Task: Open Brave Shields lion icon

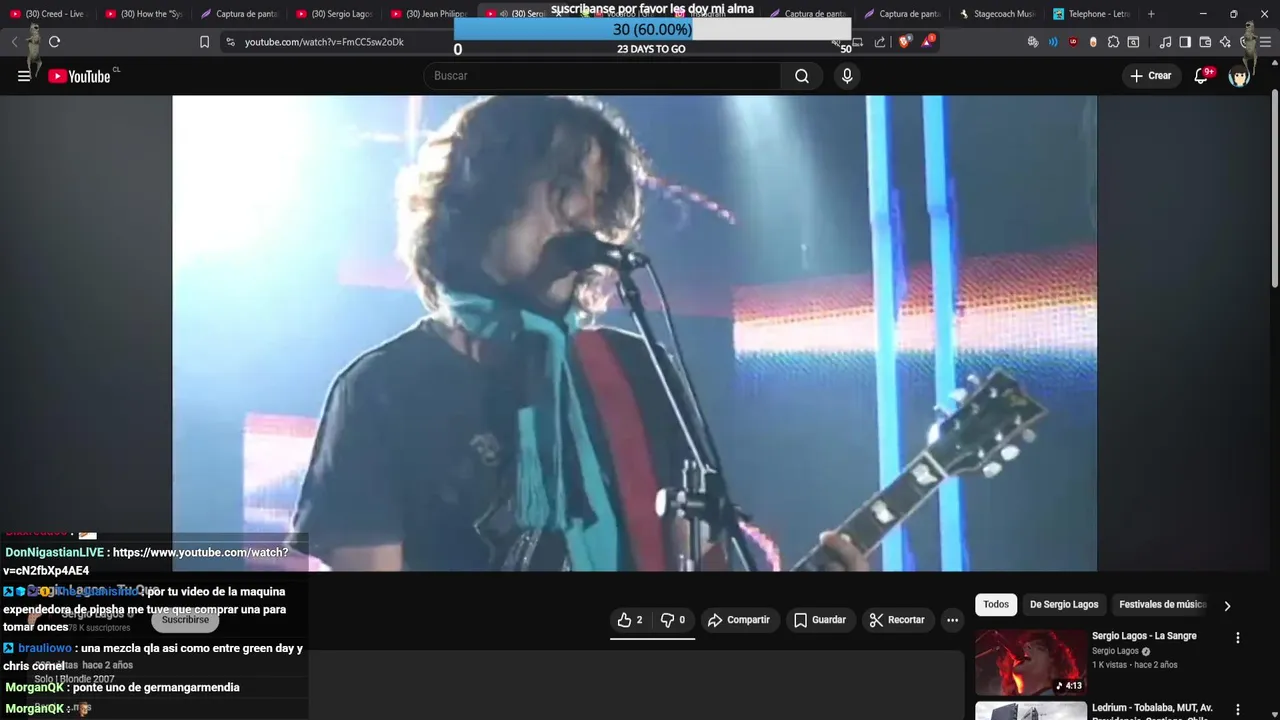Action: click(x=905, y=42)
